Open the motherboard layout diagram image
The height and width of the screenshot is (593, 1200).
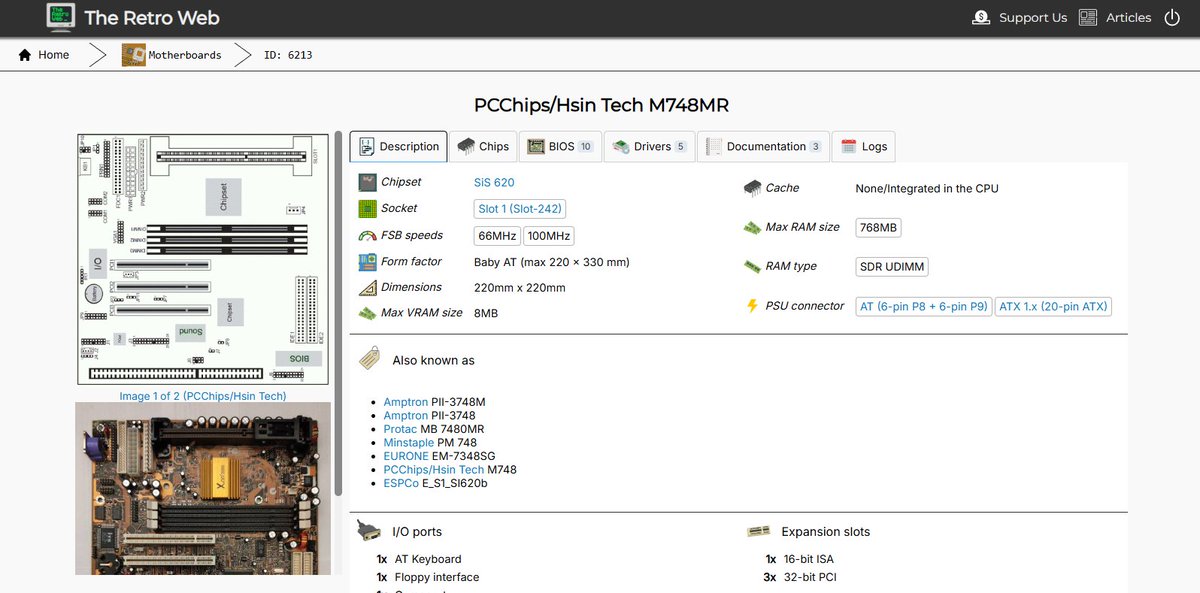204,260
